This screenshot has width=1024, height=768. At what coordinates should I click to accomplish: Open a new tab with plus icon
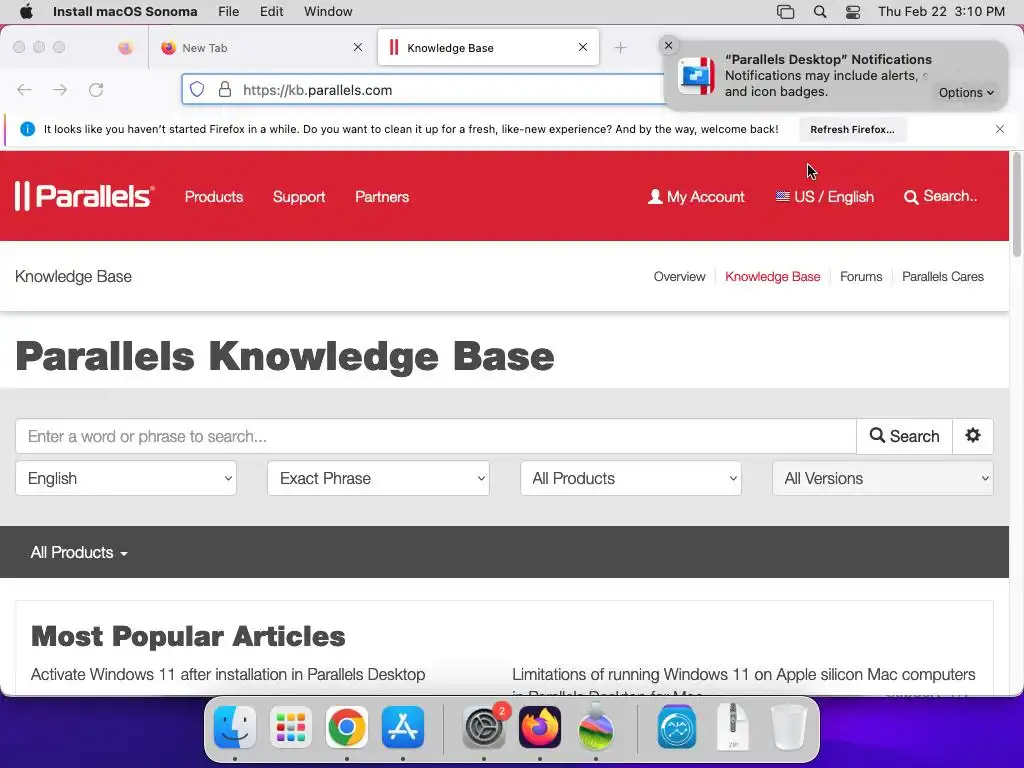click(x=620, y=48)
